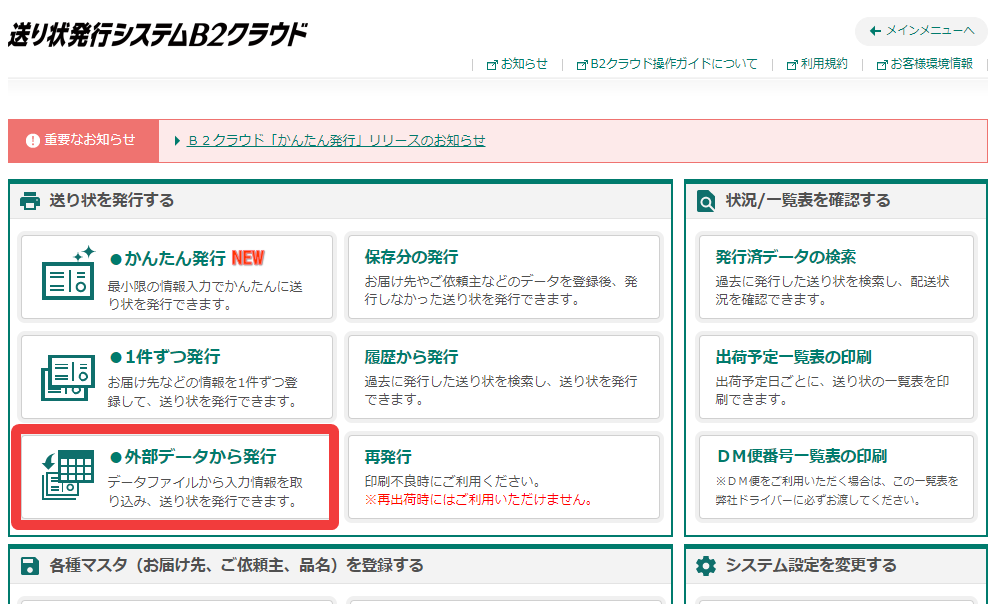Select the 1件ずつ発行 title
This screenshot has width=997, height=604.
165,357
